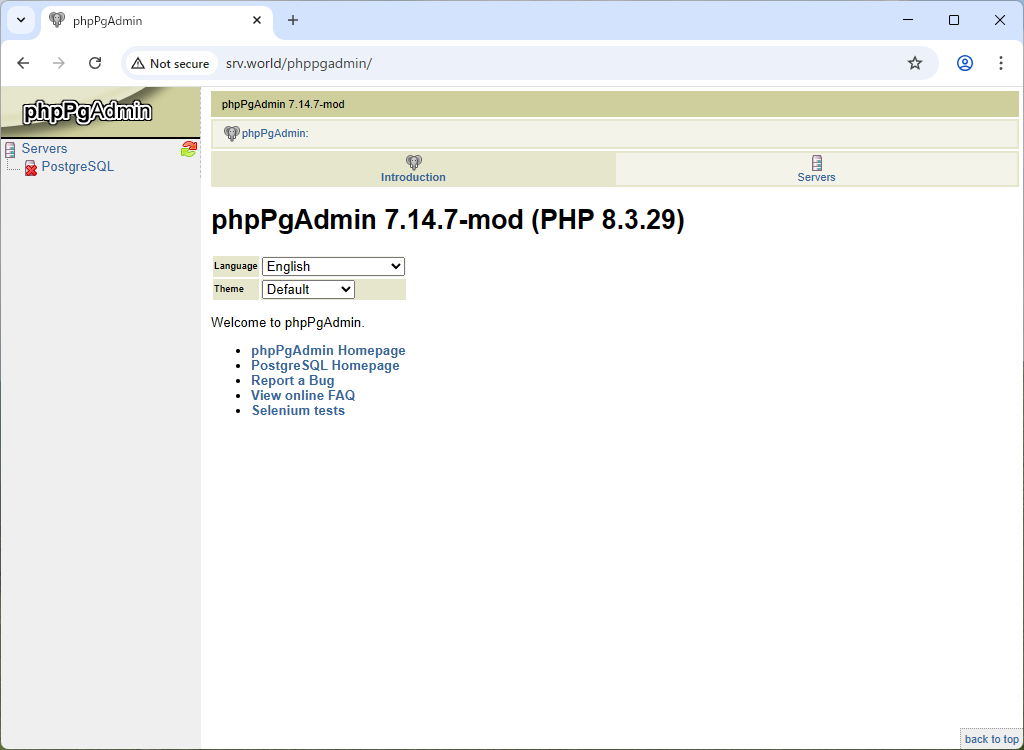1024x750 pixels.
Task: Open the Language dropdown
Action: 332,266
